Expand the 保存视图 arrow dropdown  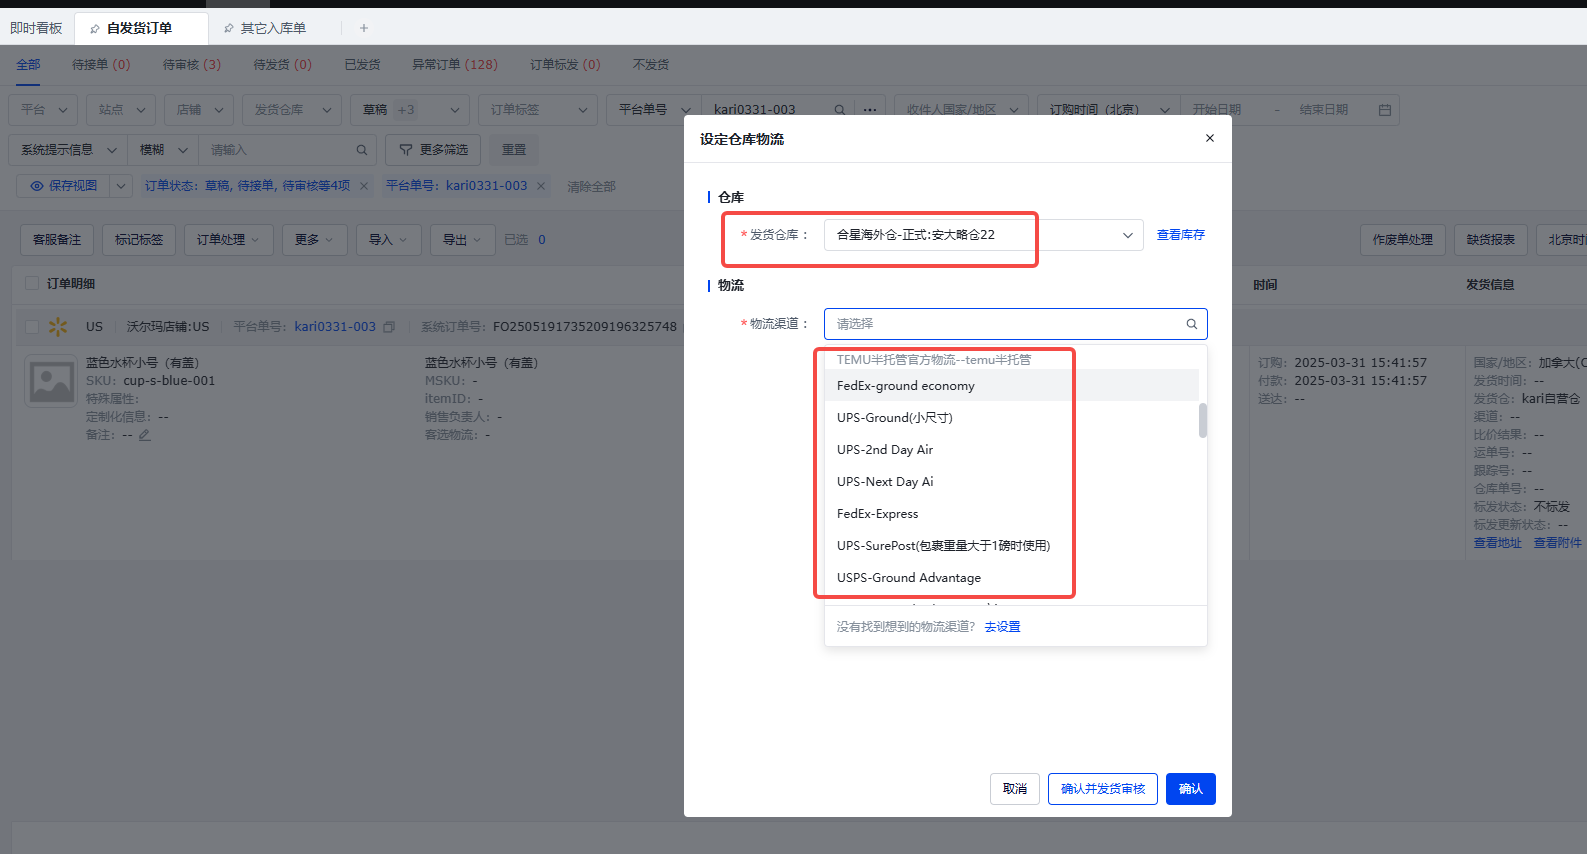click(121, 186)
